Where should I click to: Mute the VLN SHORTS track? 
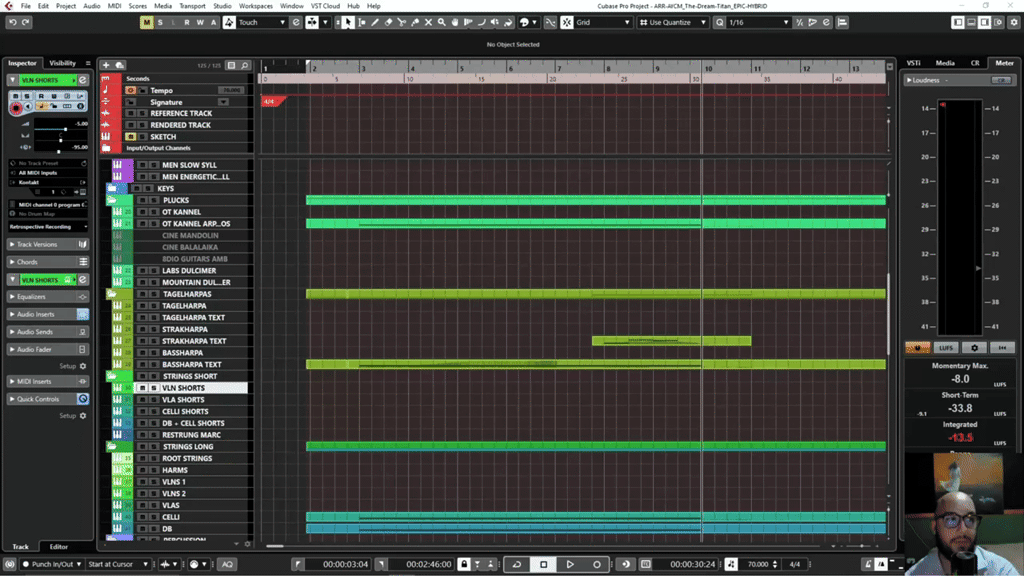tap(142, 388)
